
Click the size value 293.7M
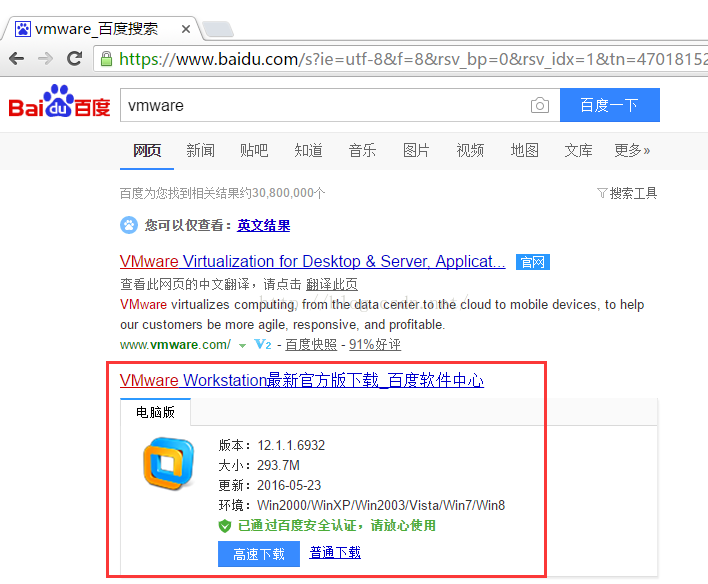click(279, 465)
